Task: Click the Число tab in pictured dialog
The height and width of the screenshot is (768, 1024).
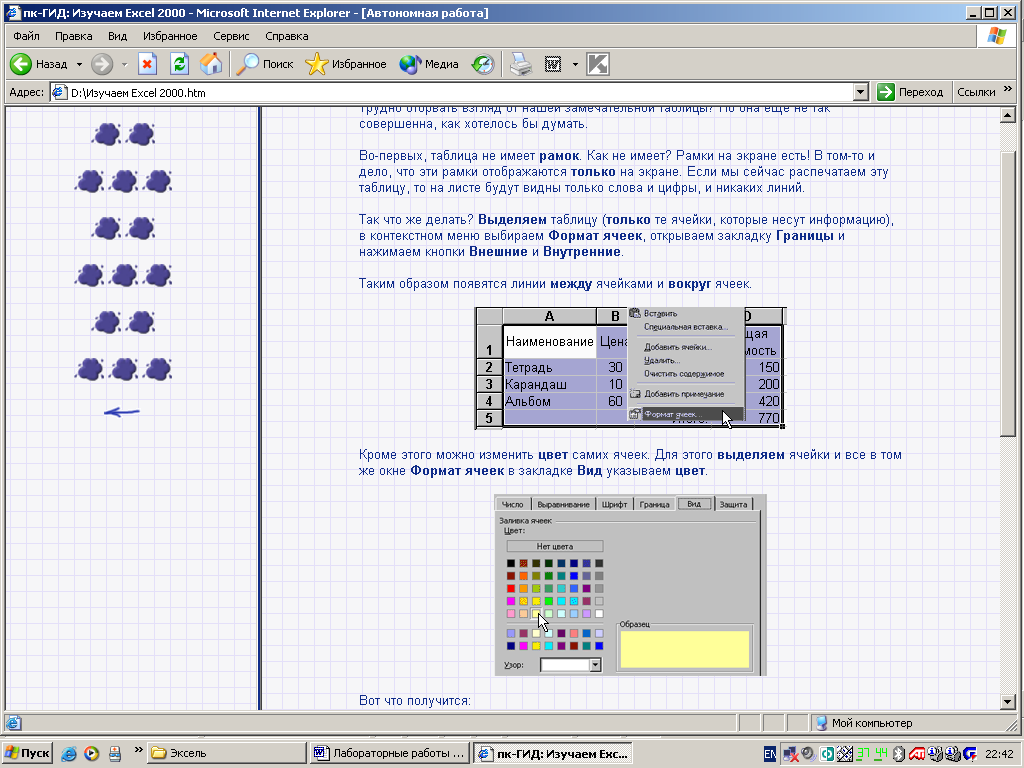Action: coord(513,504)
